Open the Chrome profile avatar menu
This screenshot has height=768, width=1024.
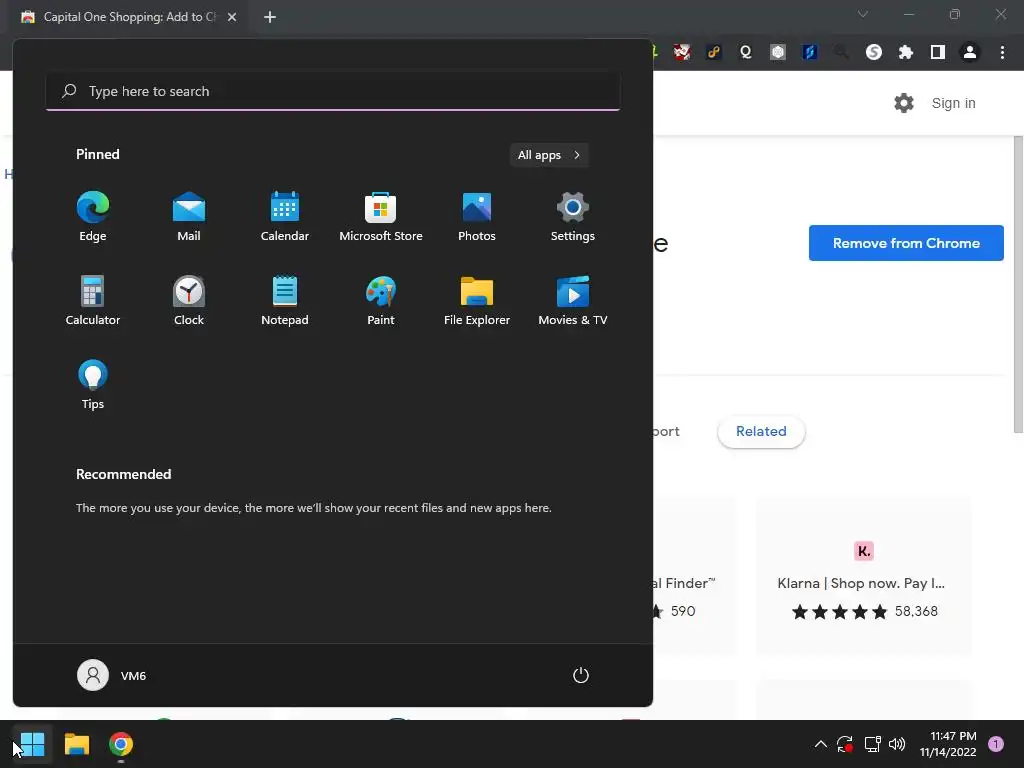tap(970, 52)
